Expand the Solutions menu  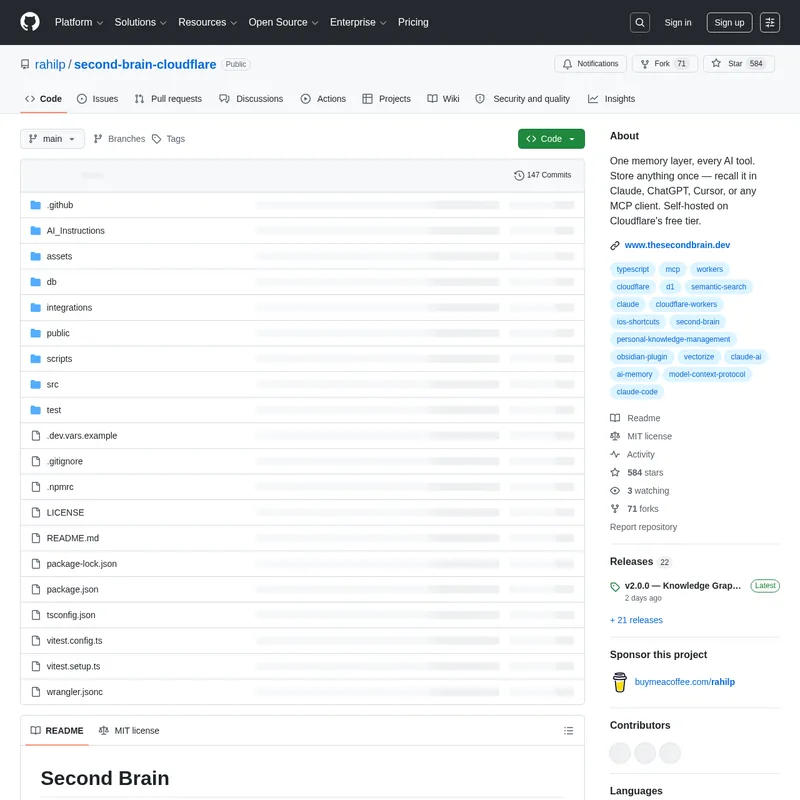(140, 22)
